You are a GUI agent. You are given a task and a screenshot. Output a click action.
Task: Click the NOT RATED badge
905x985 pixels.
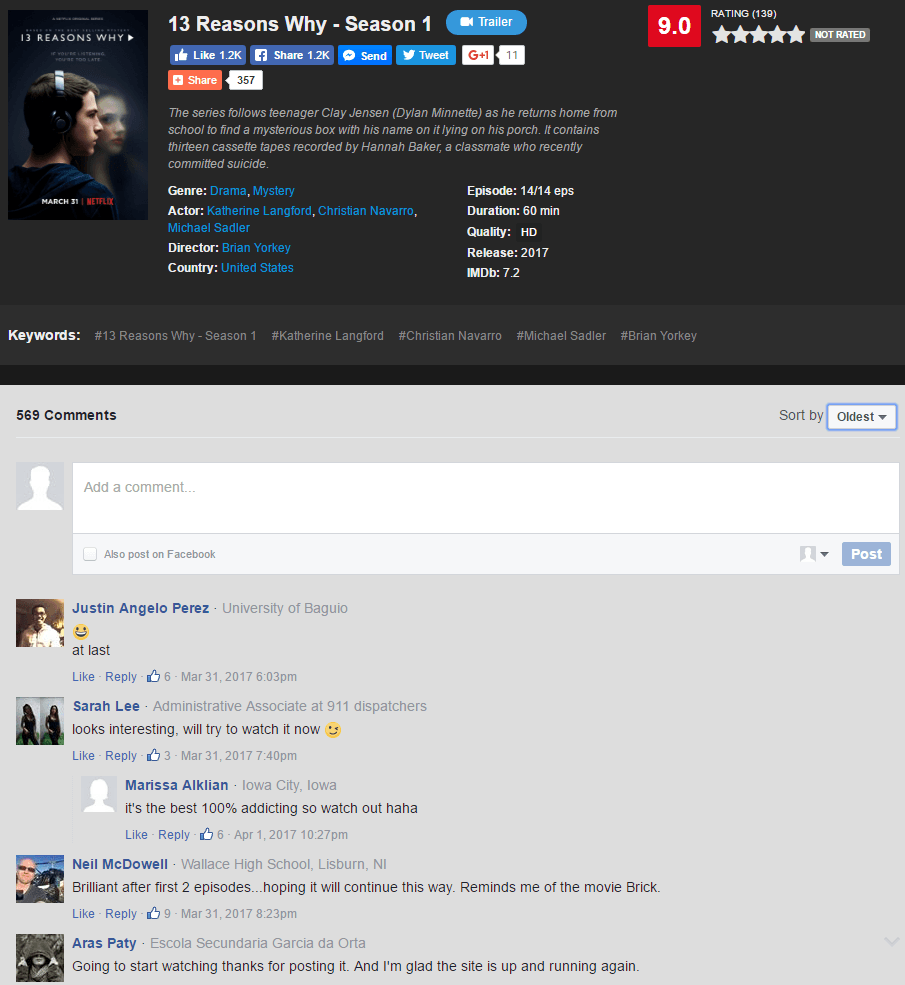[x=840, y=35]
